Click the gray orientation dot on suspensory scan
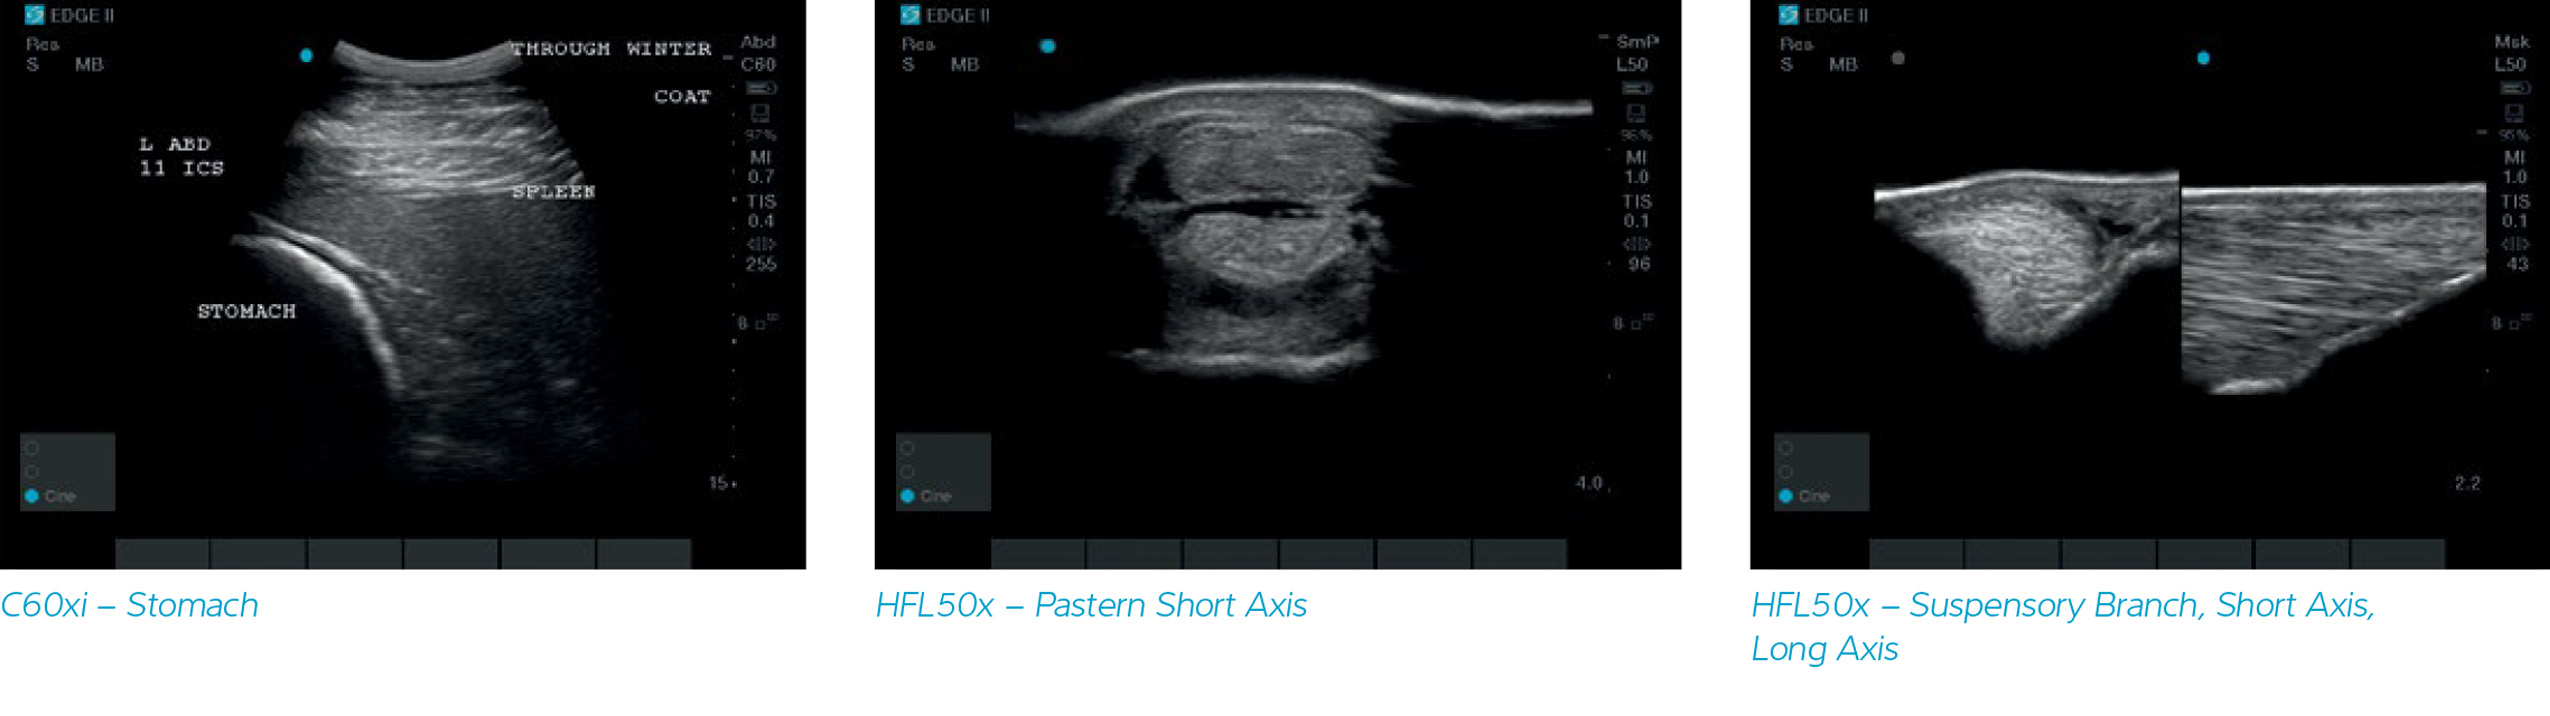 (1898, 58)
